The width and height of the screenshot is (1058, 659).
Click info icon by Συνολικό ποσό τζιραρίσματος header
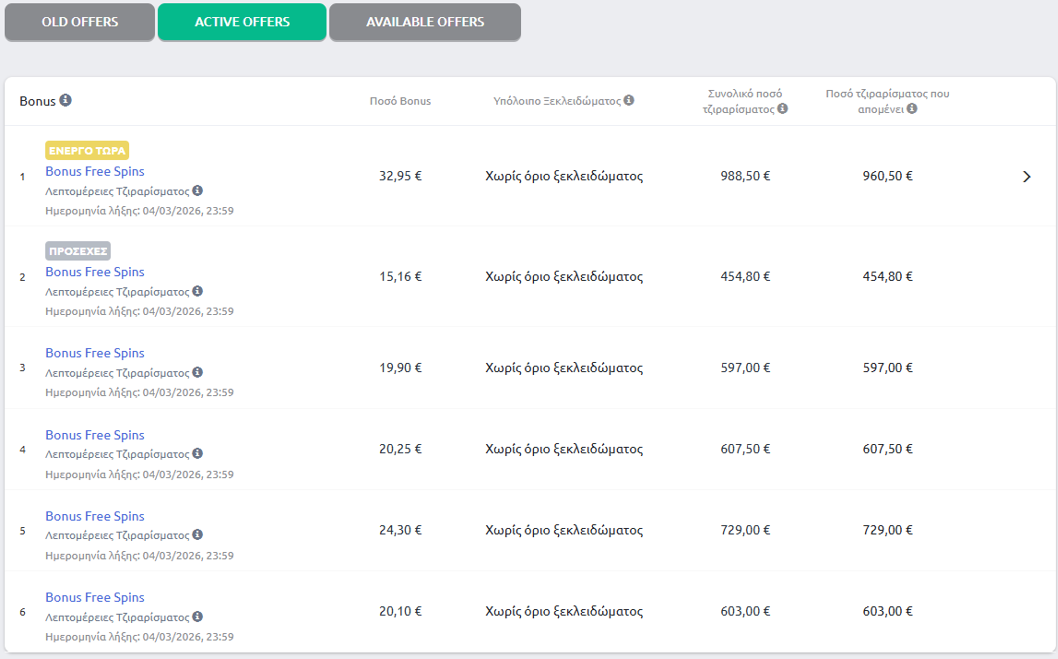[x=782, y=109]
